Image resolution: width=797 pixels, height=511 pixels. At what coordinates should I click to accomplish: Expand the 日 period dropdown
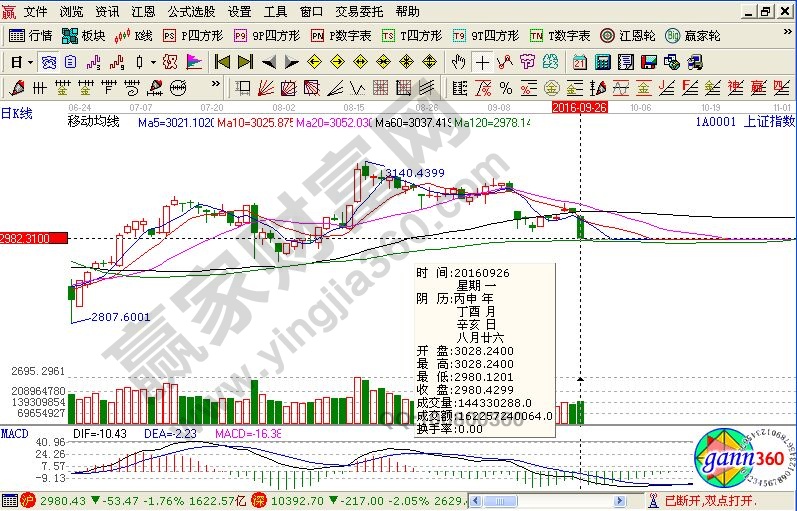click(22, 61)
